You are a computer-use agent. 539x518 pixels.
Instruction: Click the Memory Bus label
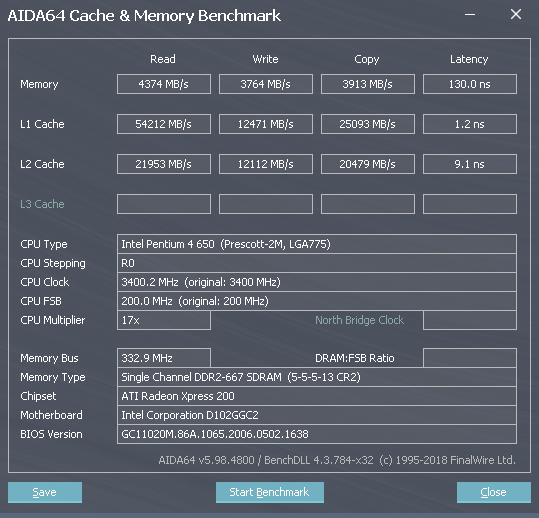point(49,358)
